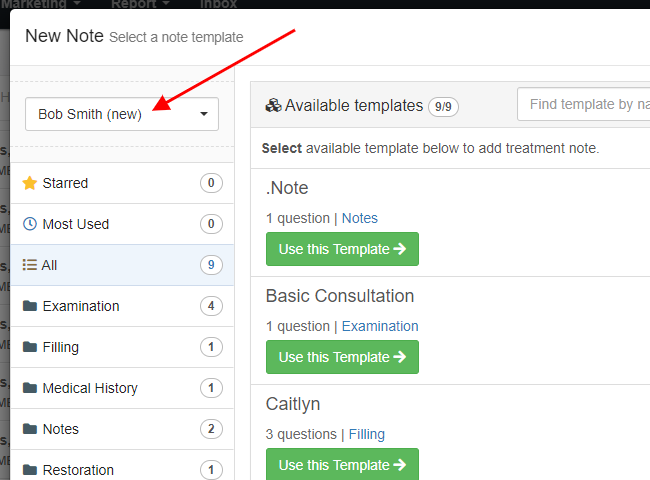Screen dimensions: 650x480
Task: Go to the Inbox menu item
Action: coord(218,4)
